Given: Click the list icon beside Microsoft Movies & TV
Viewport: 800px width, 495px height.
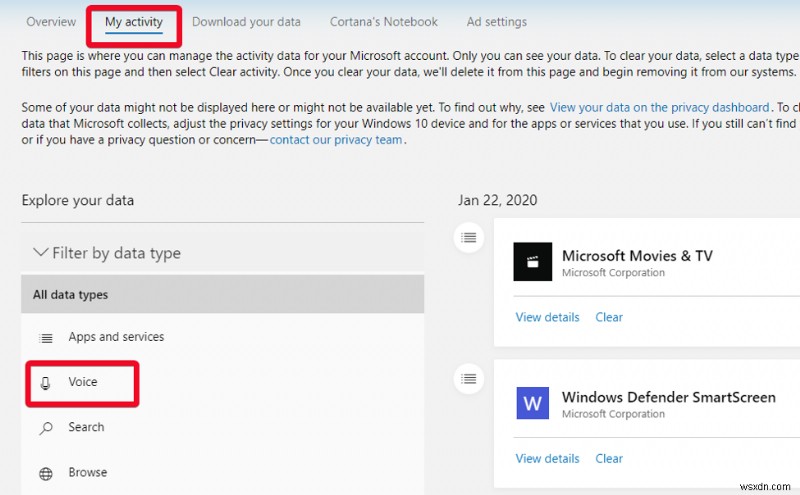Looking at the screenshot, I should click(x=467, y=237).
